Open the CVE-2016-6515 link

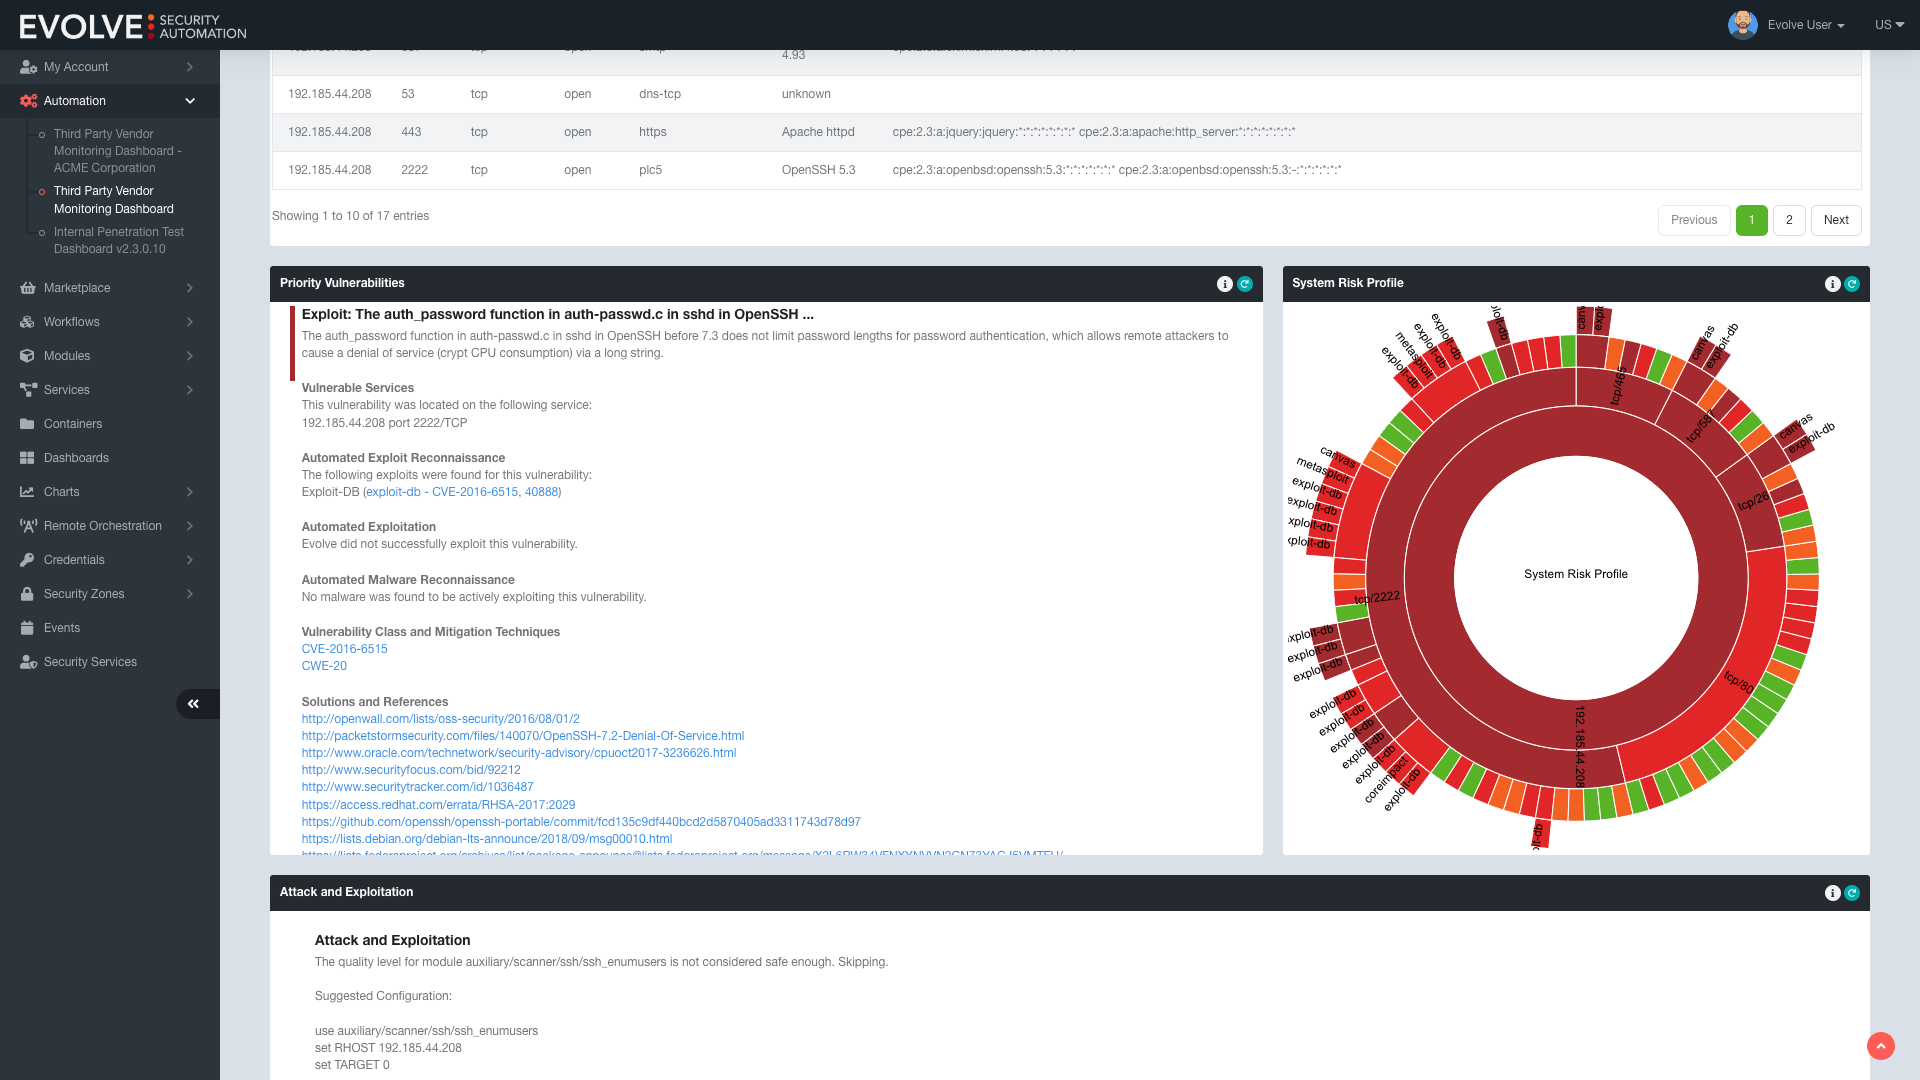344,649
